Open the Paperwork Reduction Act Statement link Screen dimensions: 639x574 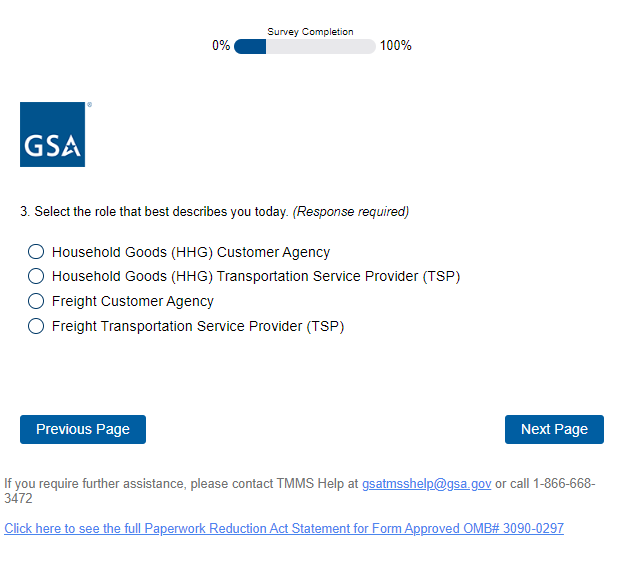(x=283, y=528)
